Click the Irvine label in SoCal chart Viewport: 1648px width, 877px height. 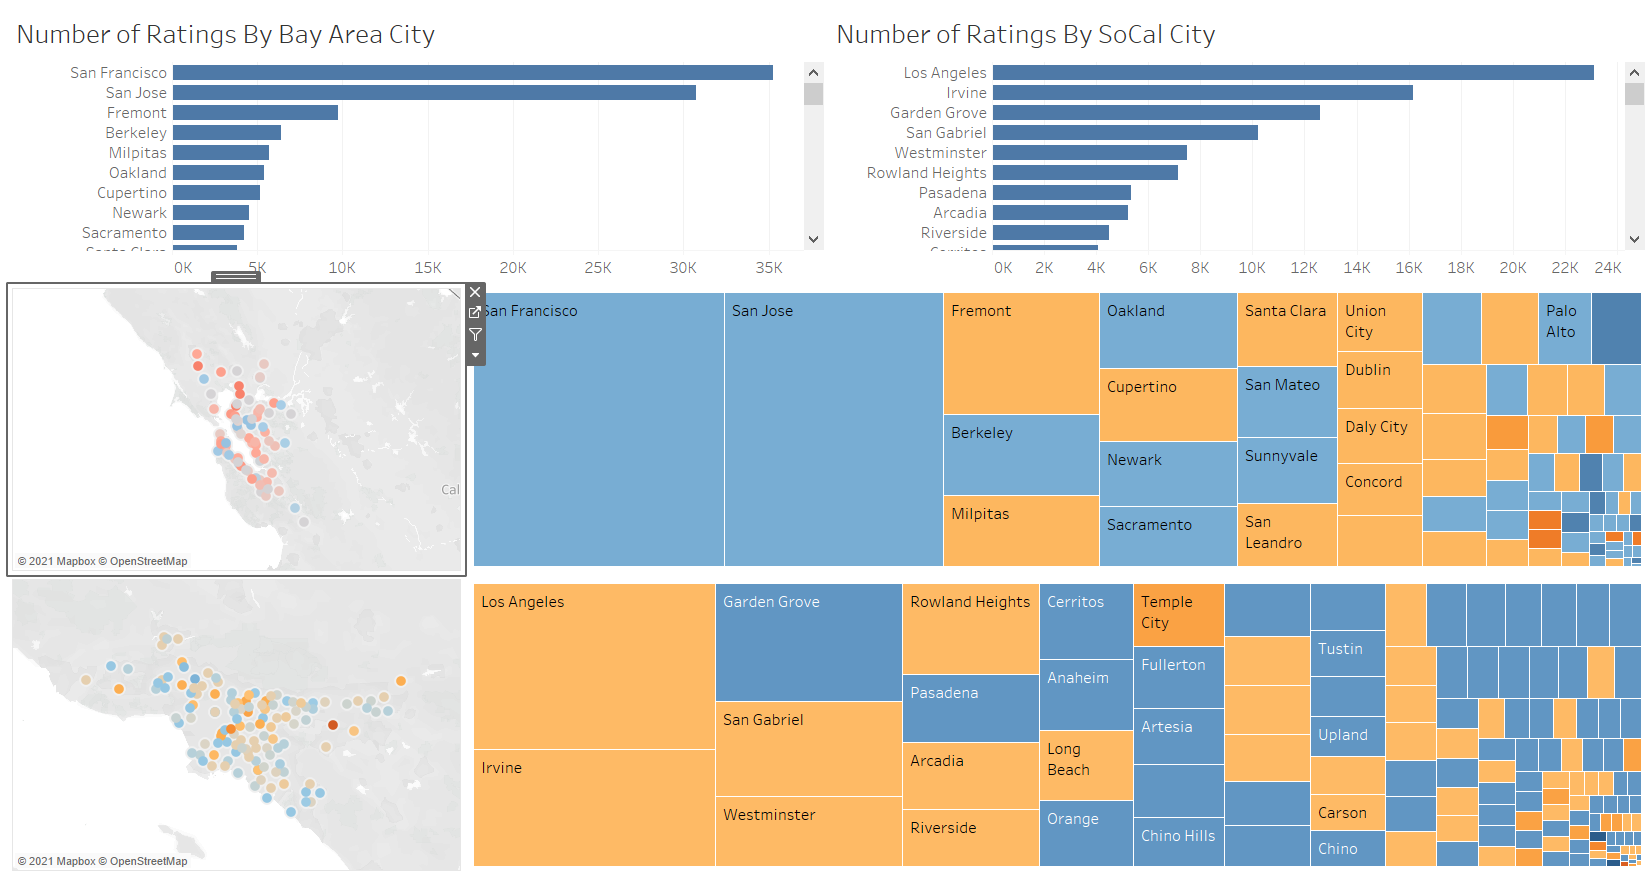pyautogui.click(x=966, y=93)
